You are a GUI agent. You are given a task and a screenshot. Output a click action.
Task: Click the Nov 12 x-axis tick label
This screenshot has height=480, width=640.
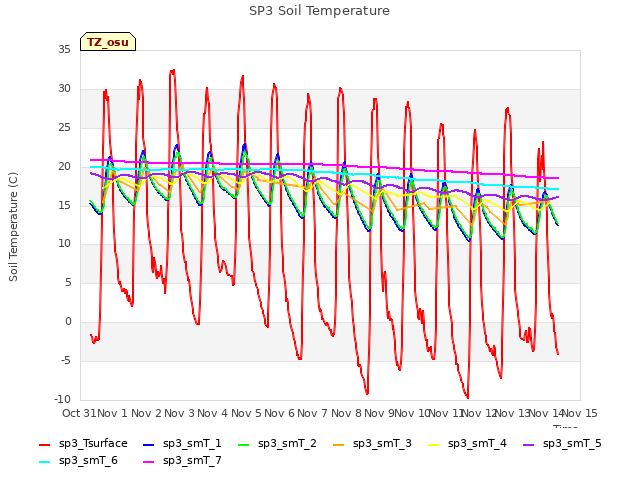pyautogui.click(x=480, y=413)
